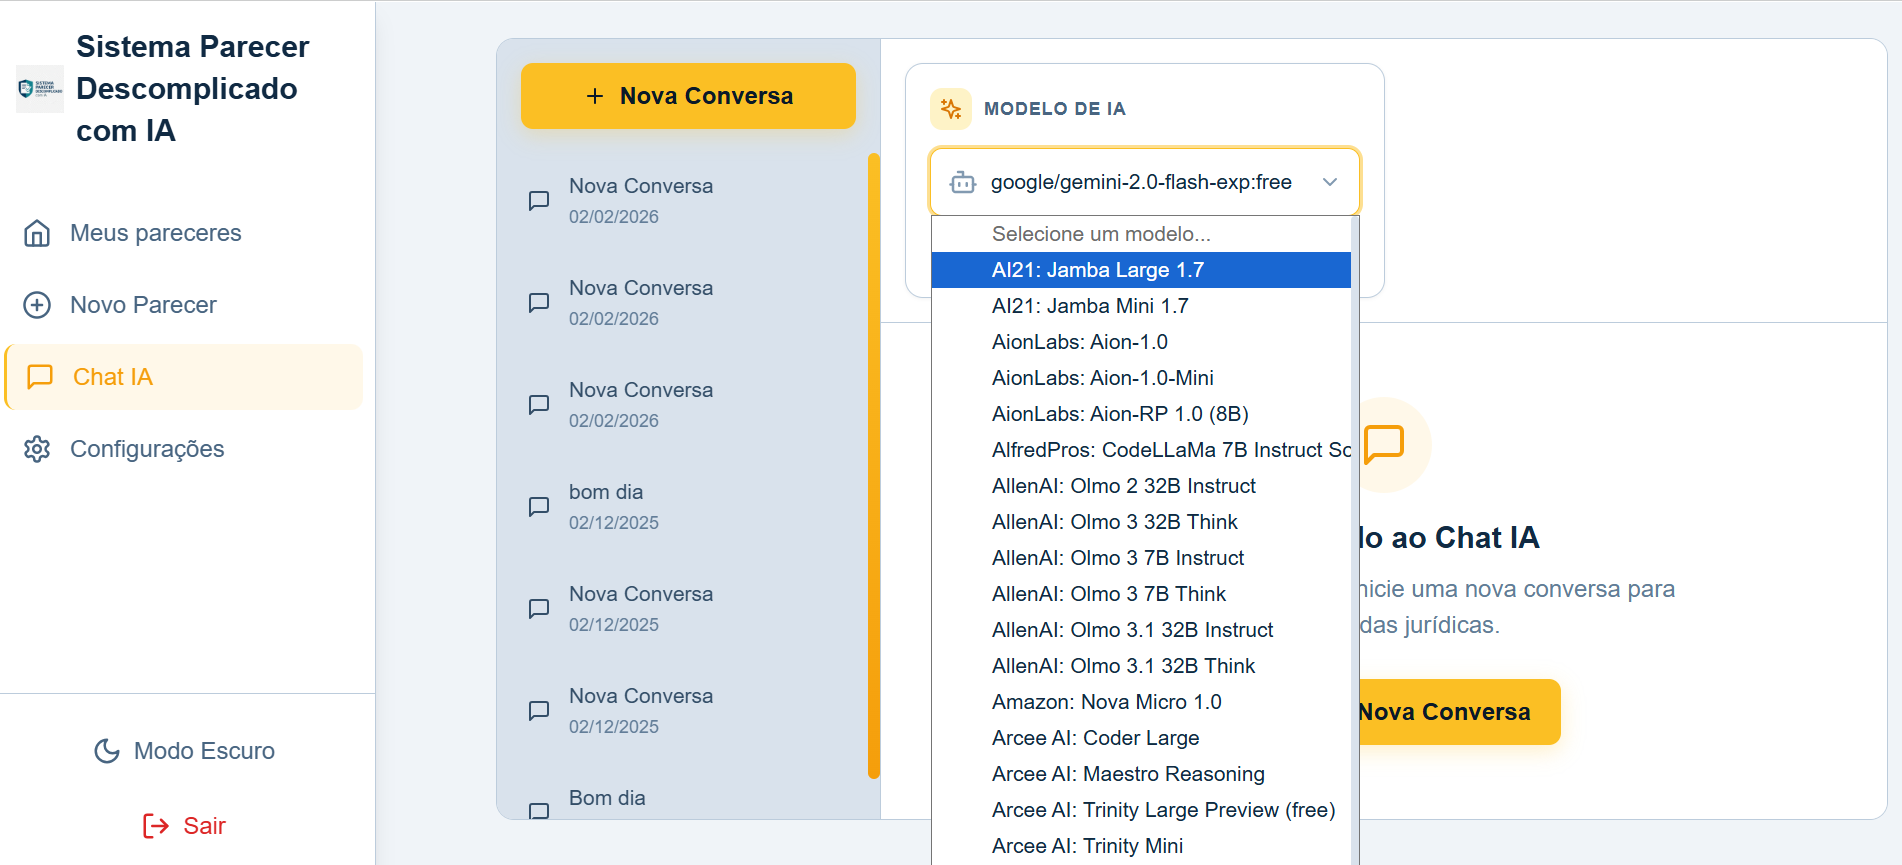
Task: Choose AllenAI: Olmo 3 7B Instruct
Action: tap(1141, 558)
